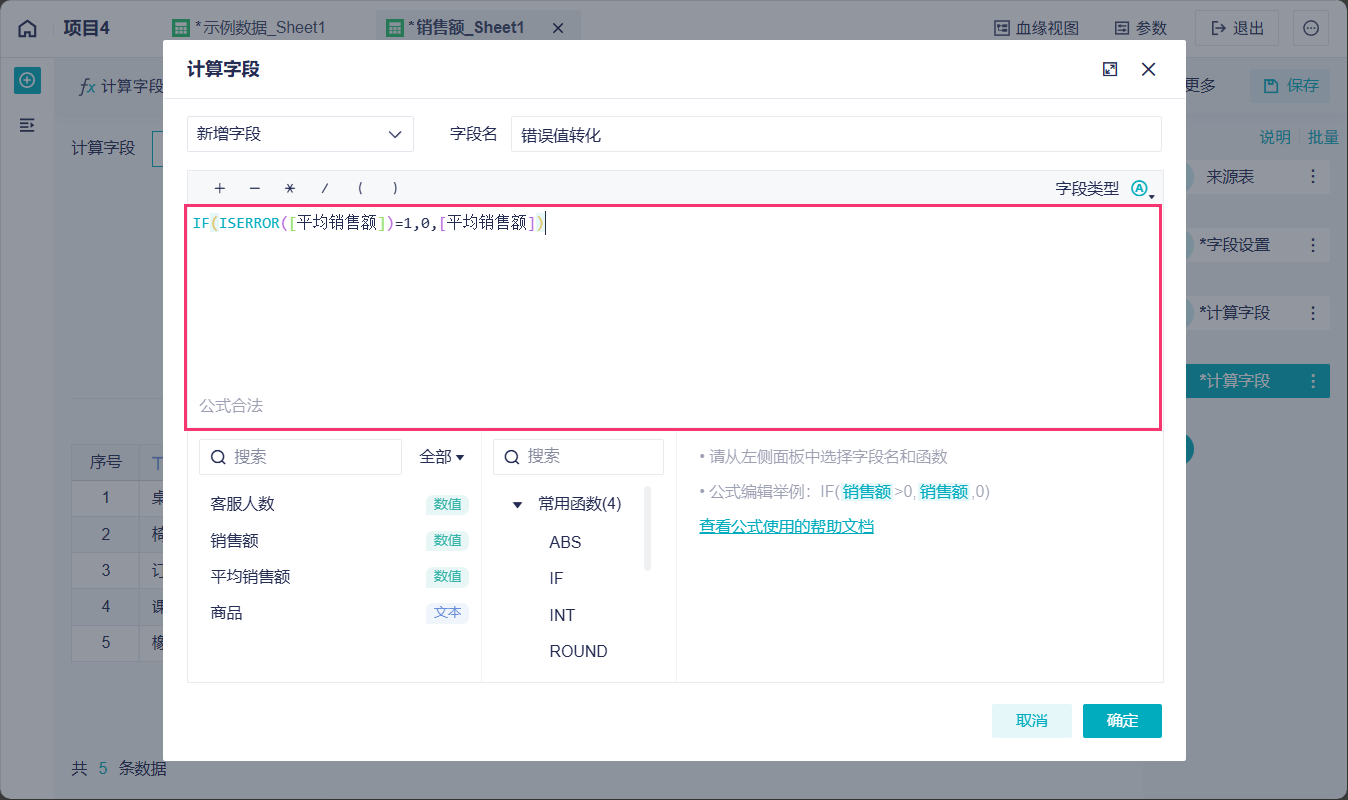This screenshot has height=800, width=1348.
Task: Open the 说明 description link
Action: (x=1274, y=137)
